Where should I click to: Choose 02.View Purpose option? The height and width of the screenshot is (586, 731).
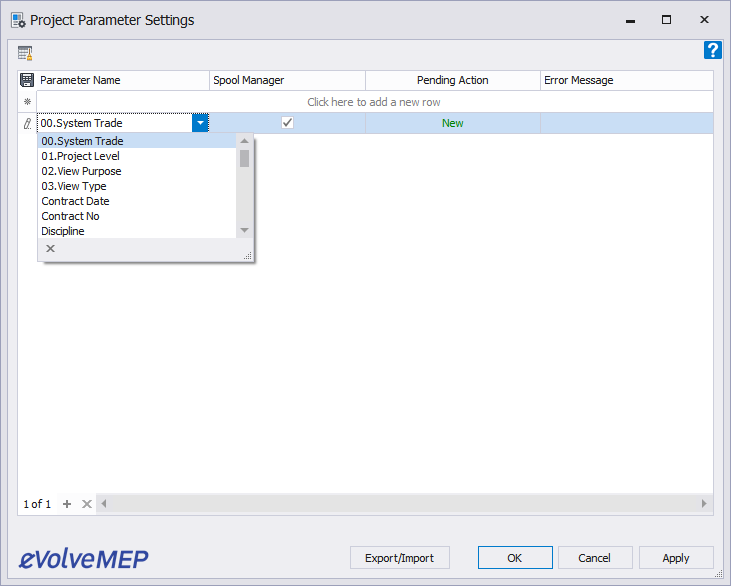[137, 171]
